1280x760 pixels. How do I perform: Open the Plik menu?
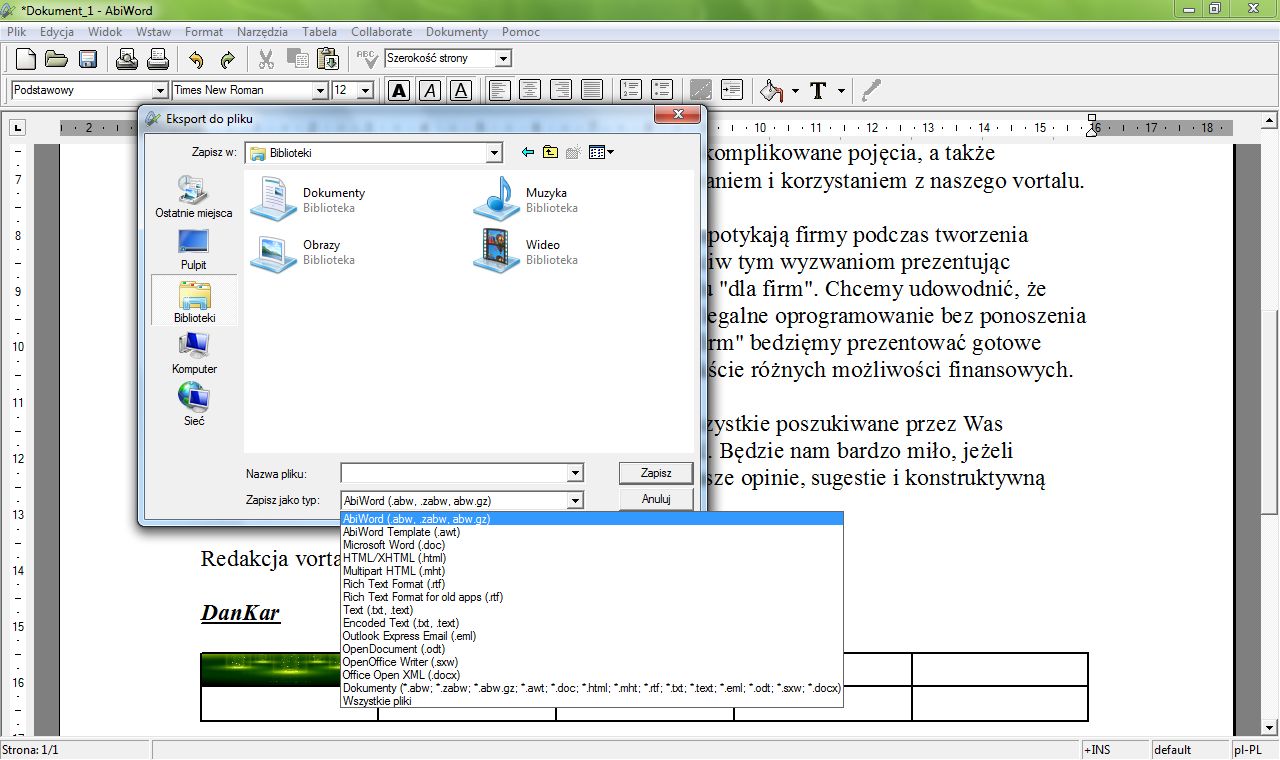click(16, 32)
